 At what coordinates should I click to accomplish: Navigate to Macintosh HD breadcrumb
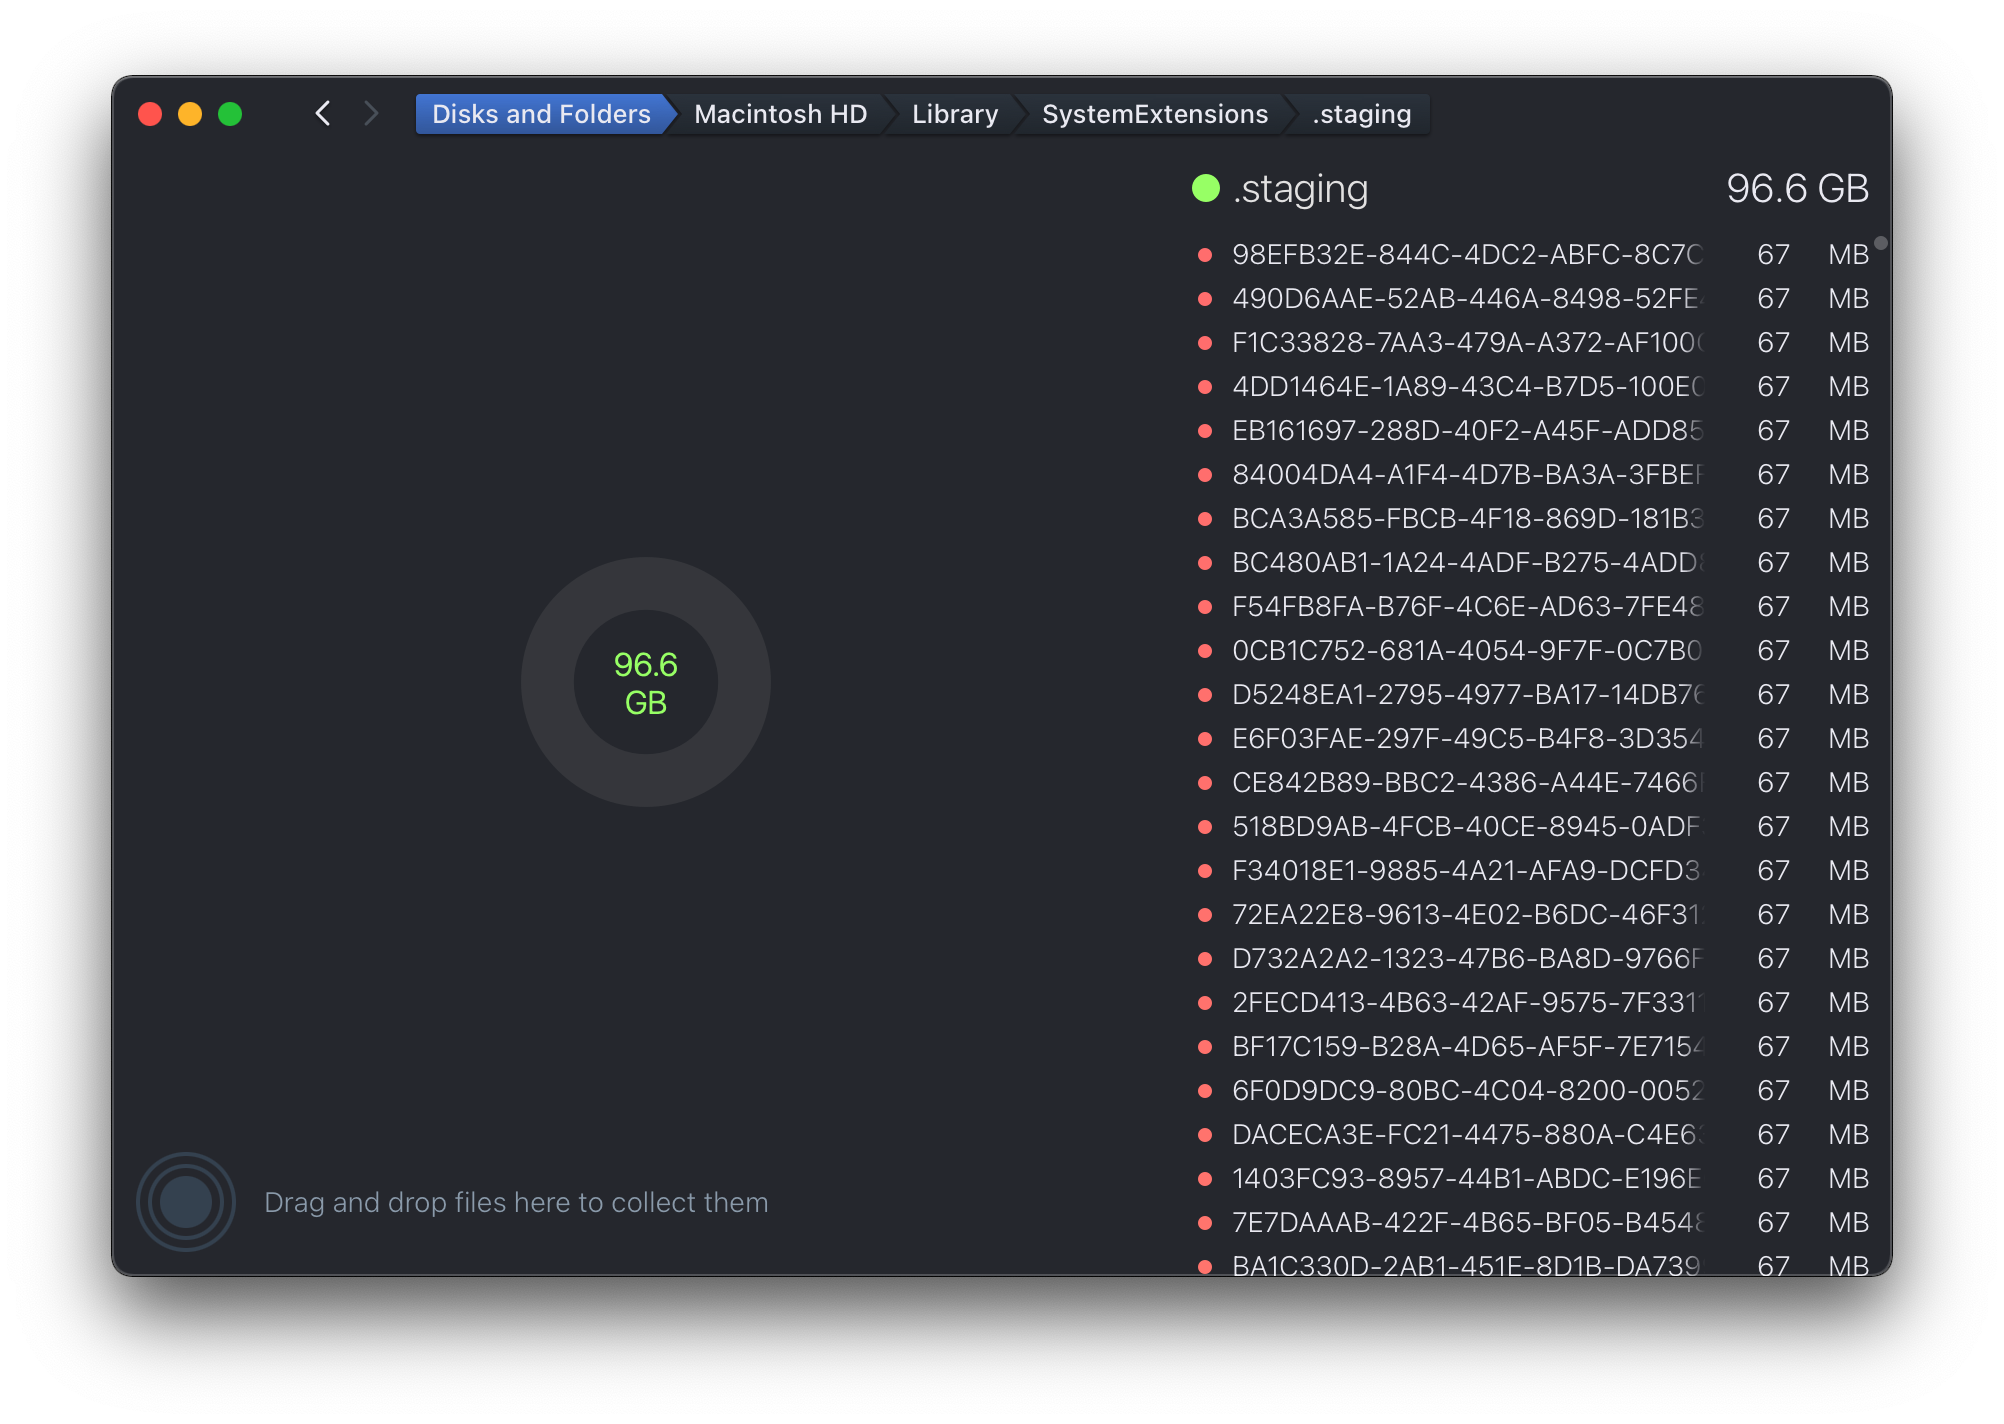[780, 114]
